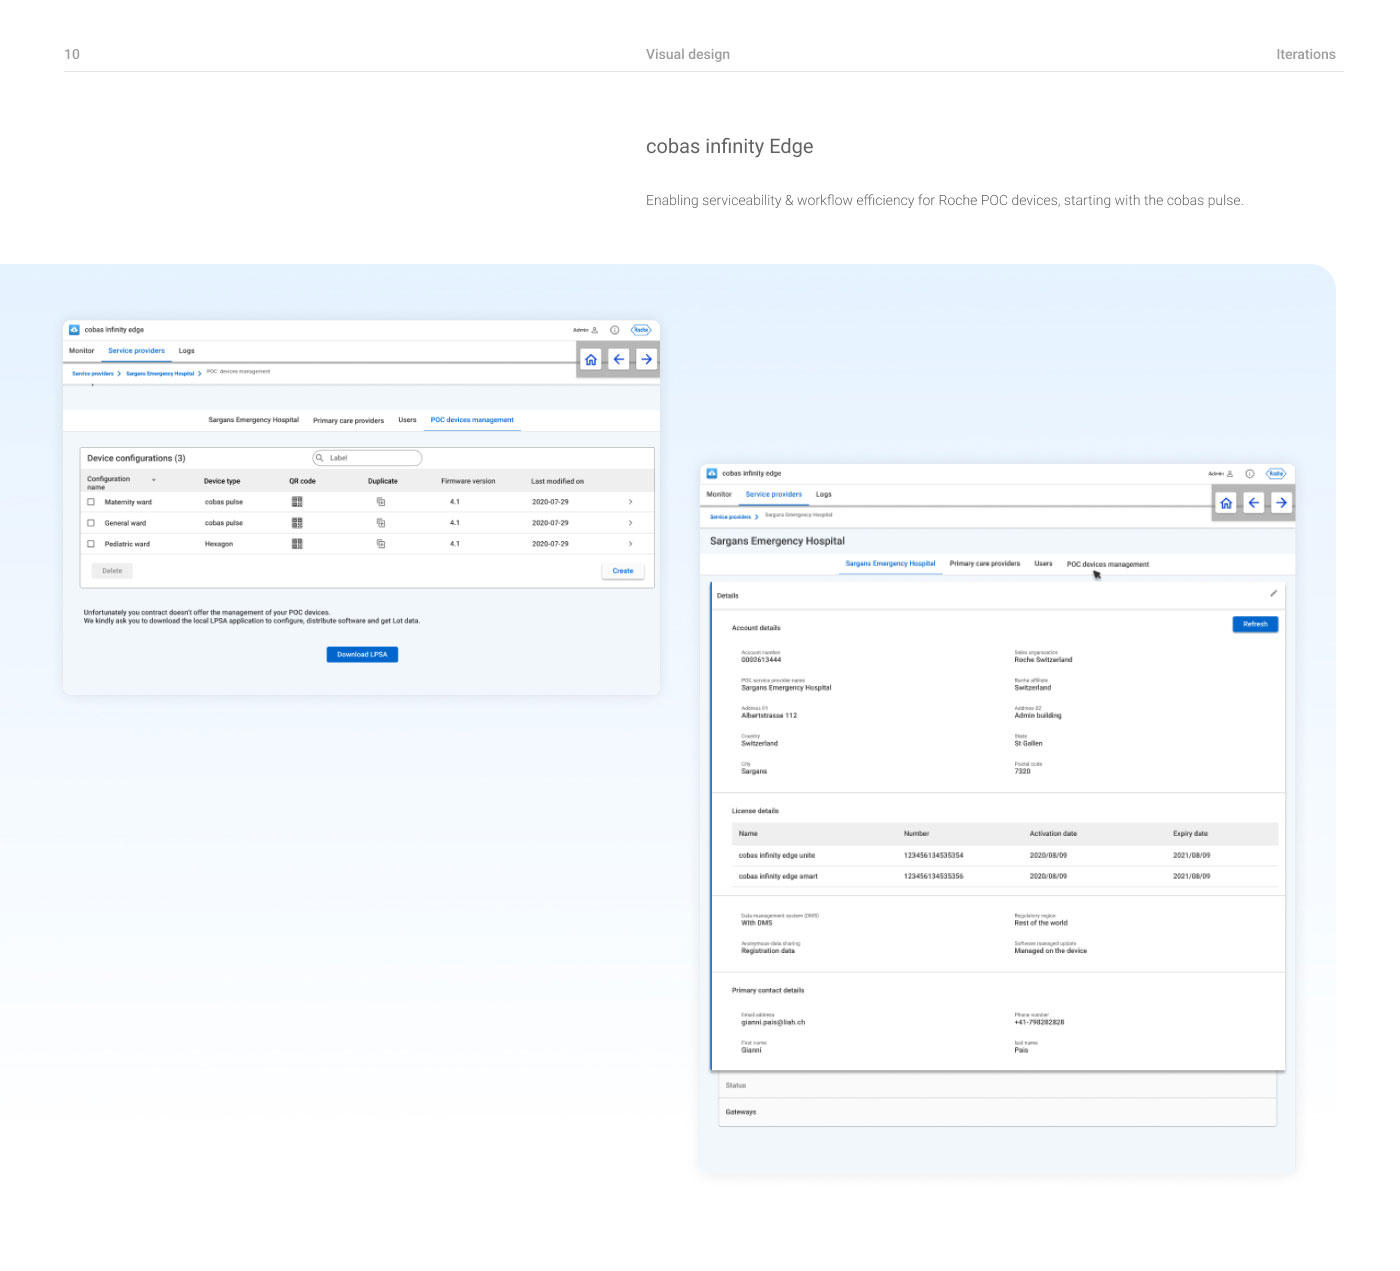Click cobas infinity edge logo in device configurations window
The image size is (1400, 1271).
74,330
